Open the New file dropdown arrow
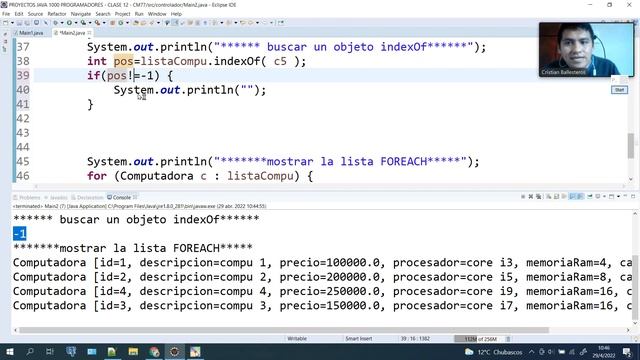 pyautogui.click(x=12, y=23)
